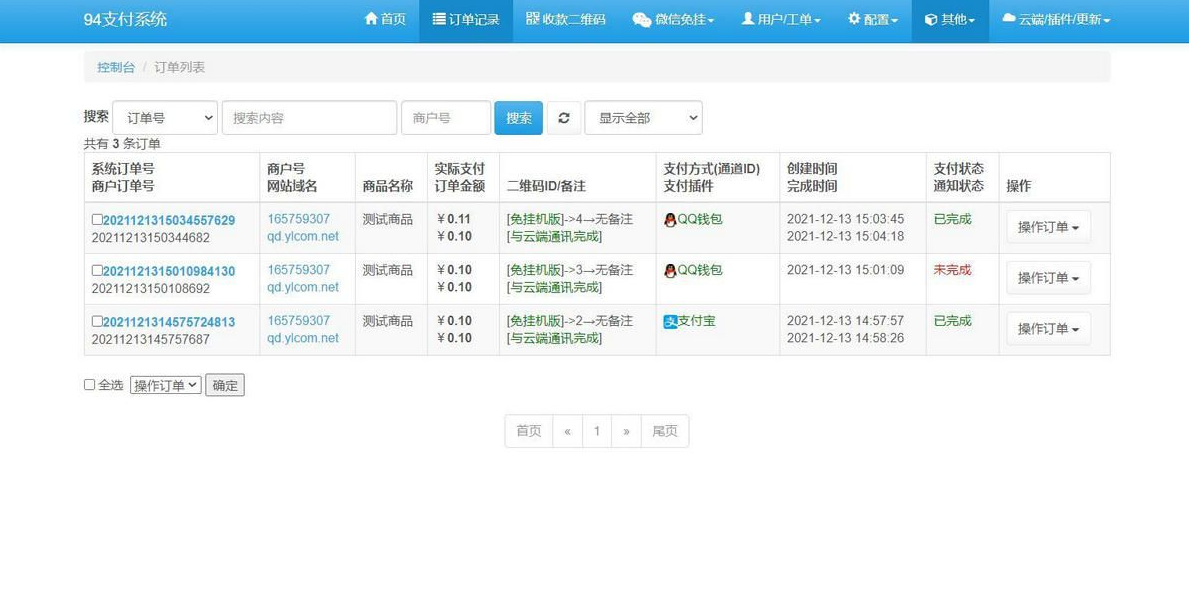Click the cube icon of 其他
This screenshot has width=1189, height=613.
930,20
